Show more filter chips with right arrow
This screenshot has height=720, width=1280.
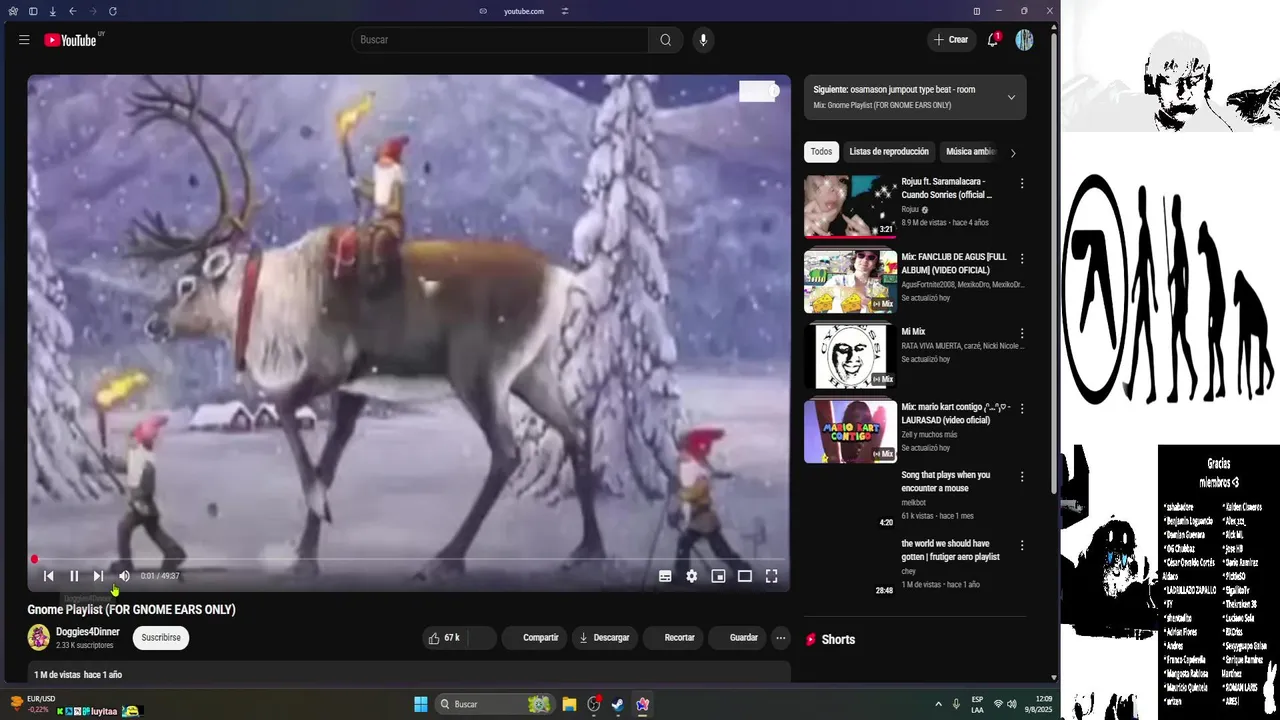pyautogui.click(x=1013, y=153)
